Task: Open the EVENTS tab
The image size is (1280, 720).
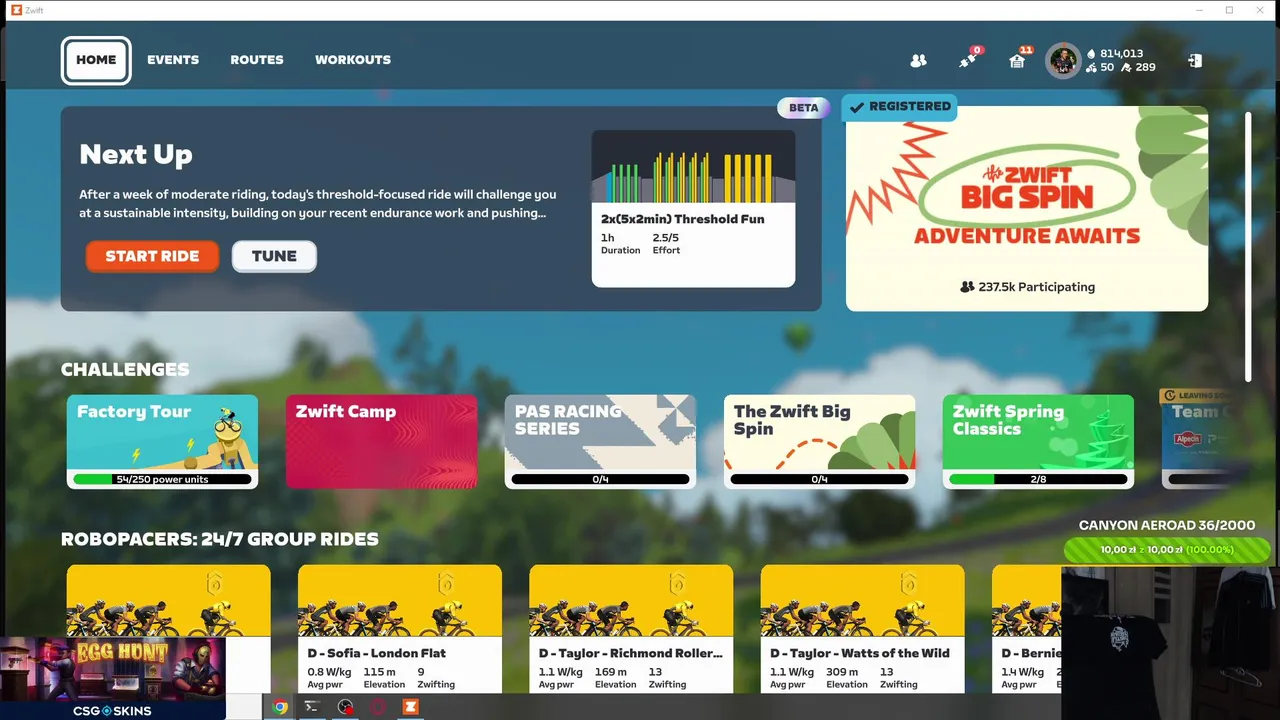Action: (x=173, y=60)
